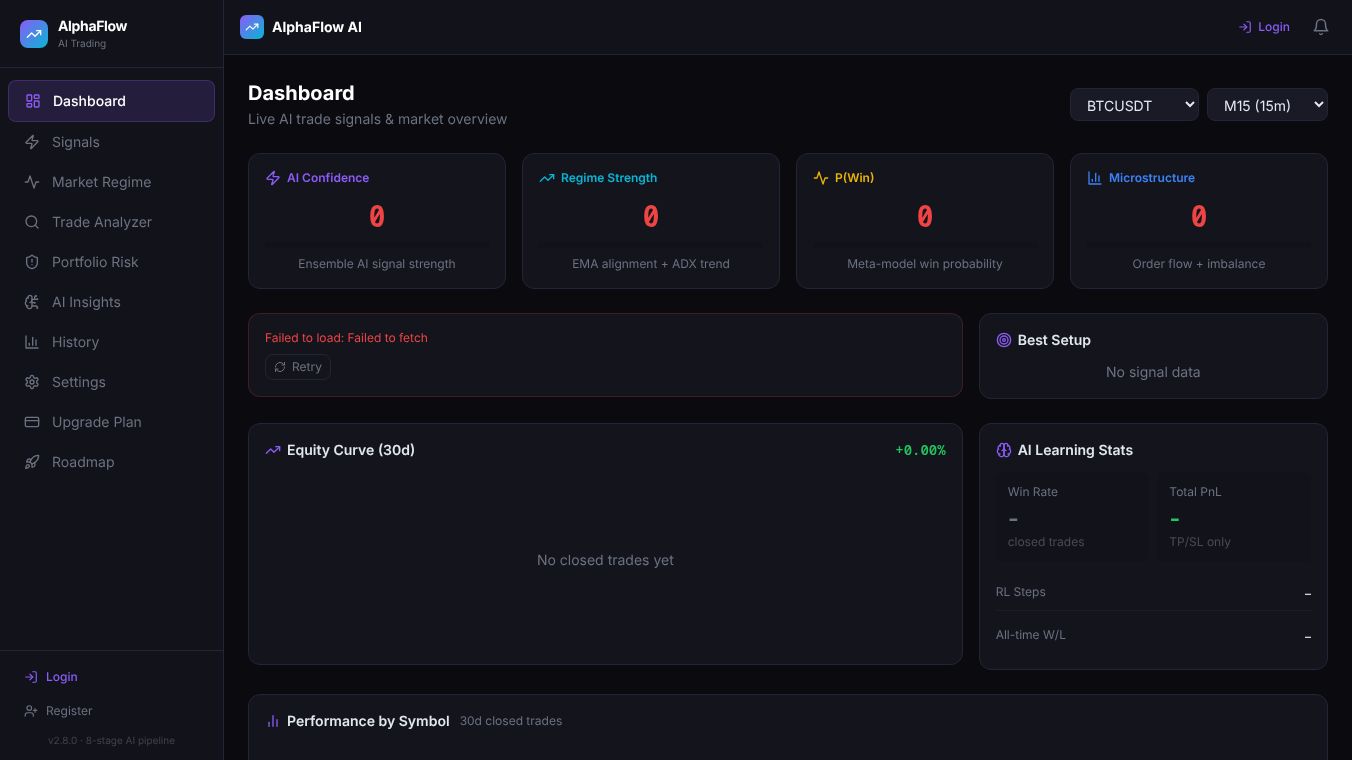Click the Regime Strength trend-line icon
Image resolution: width=1352 pixels, height=760 pixels.
tap(547, 177)
